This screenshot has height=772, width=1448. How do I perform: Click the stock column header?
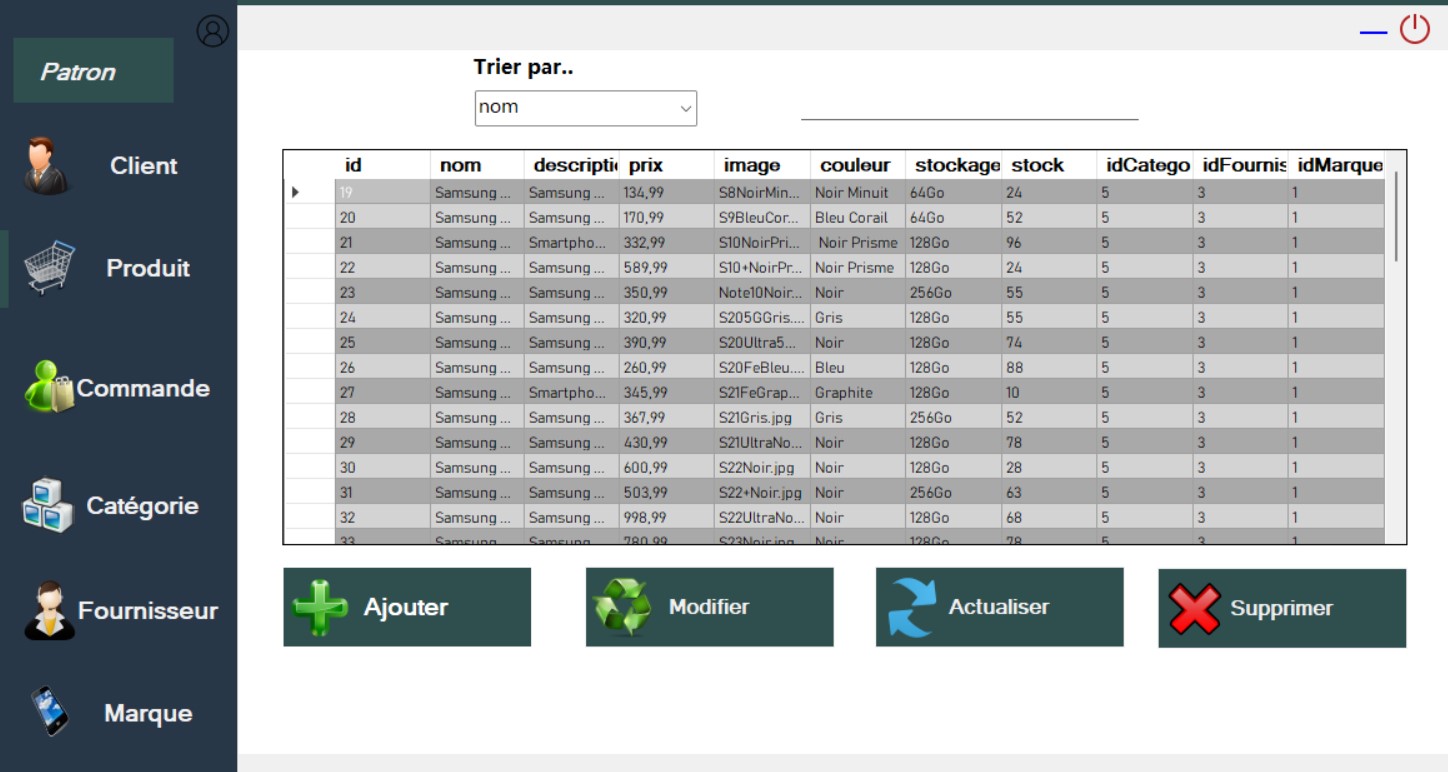(1049, 165)
